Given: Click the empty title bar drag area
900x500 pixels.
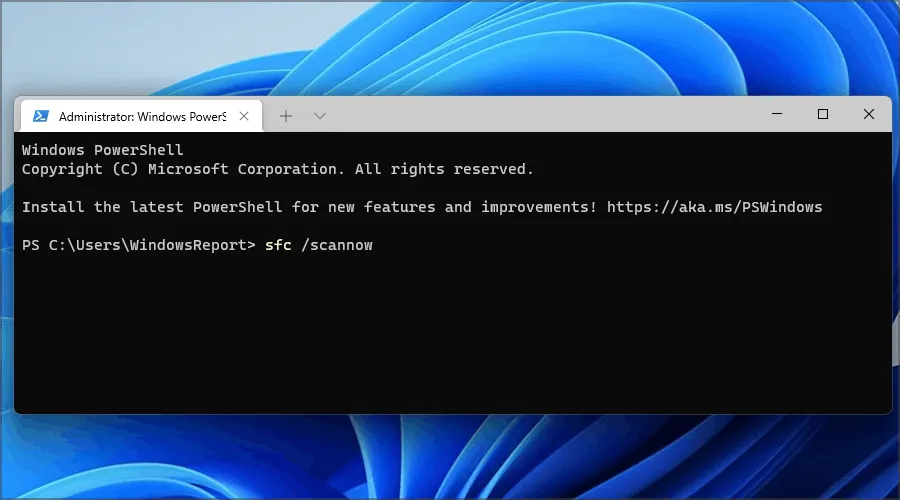Looking at the screenshot, I should coord(540,115).
